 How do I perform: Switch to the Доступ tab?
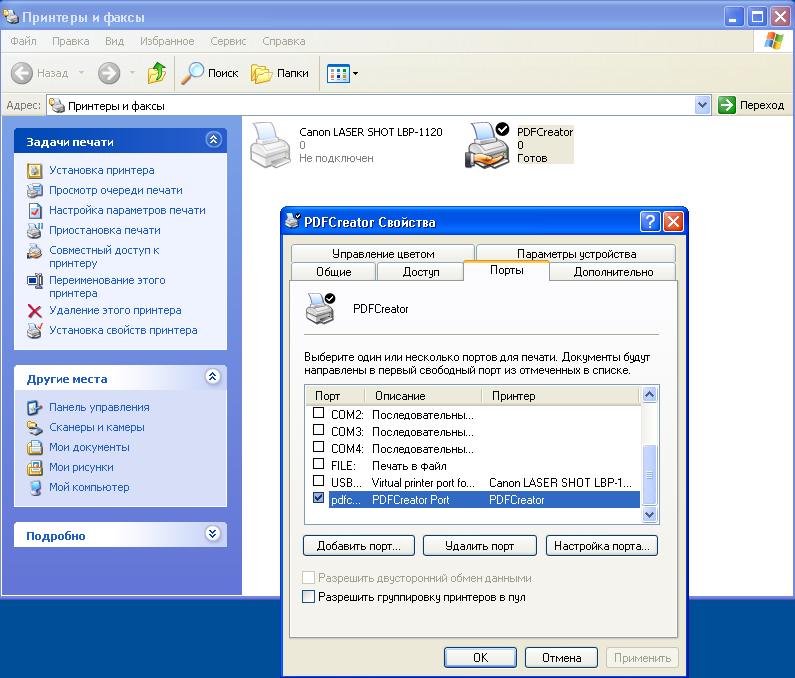coord(421,272)
